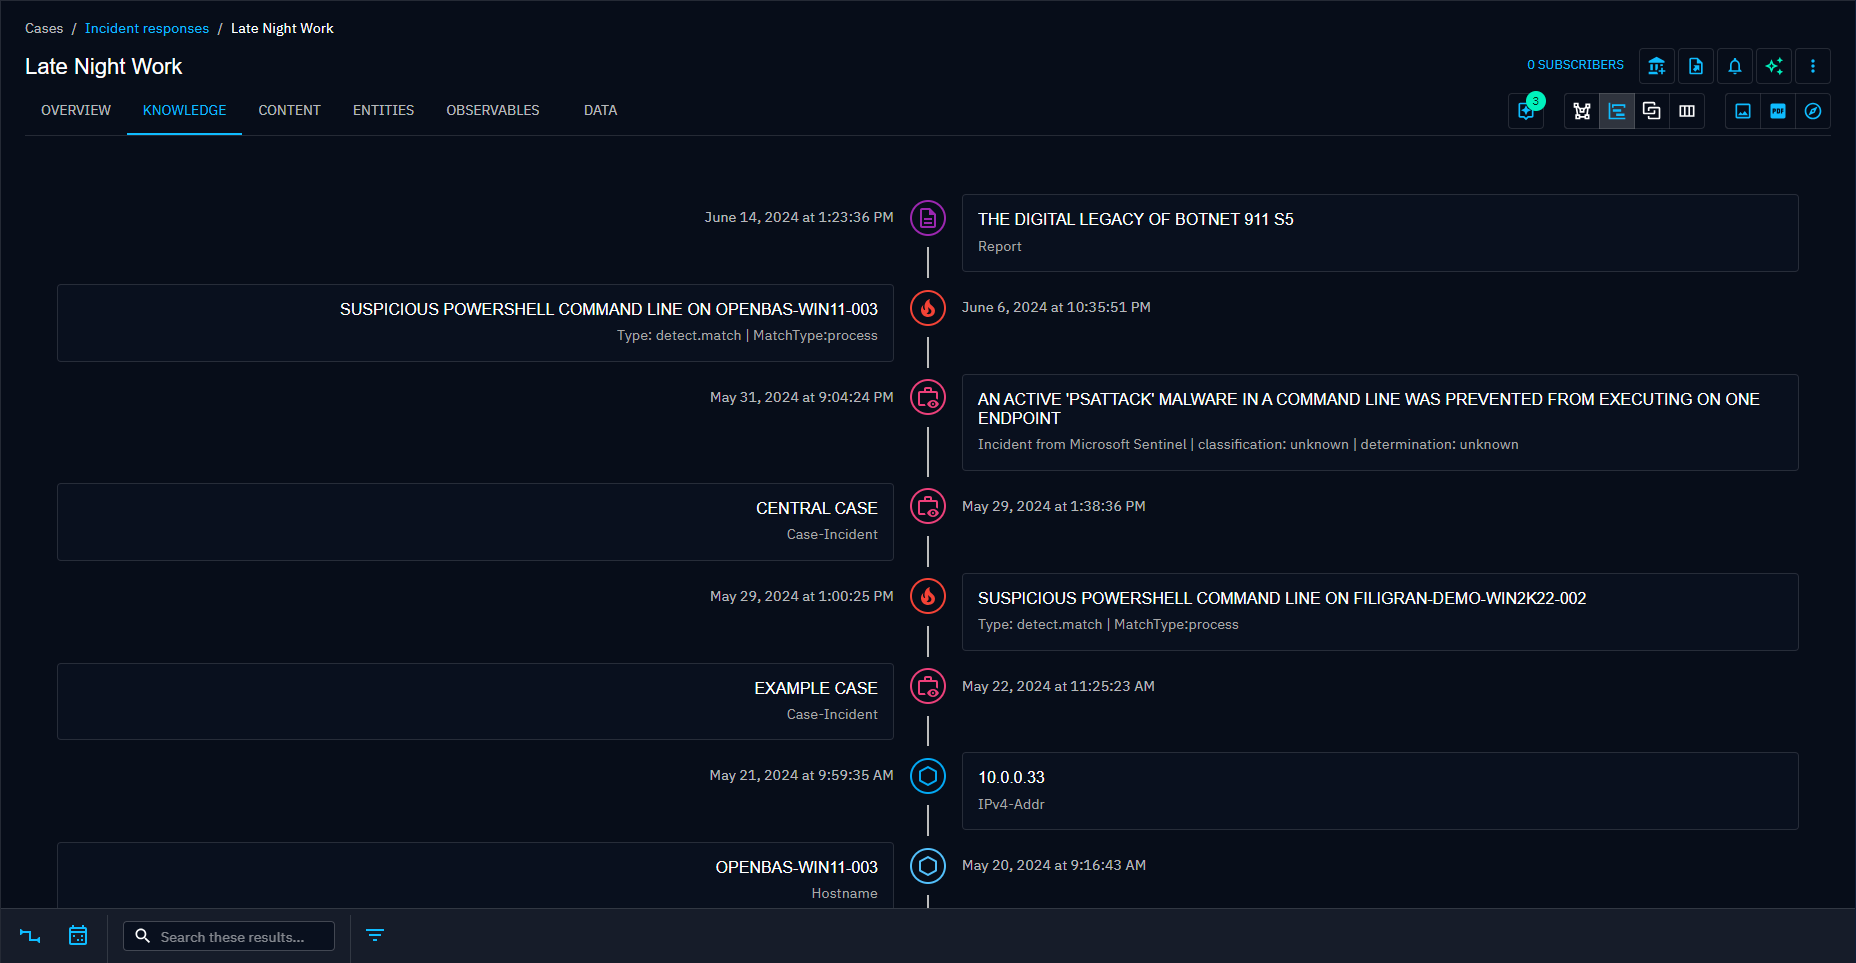
Task: Click the AI sparkle insights button
Action: click(1773, 66)
